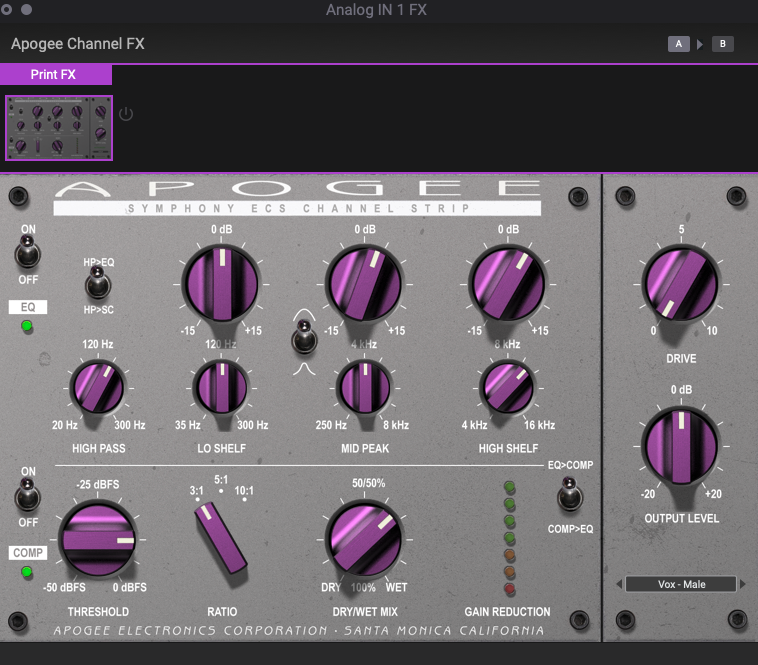Viewport: 758px width, 665px height.
Task: Click the green COMP status LED
Action: [27, 572]
